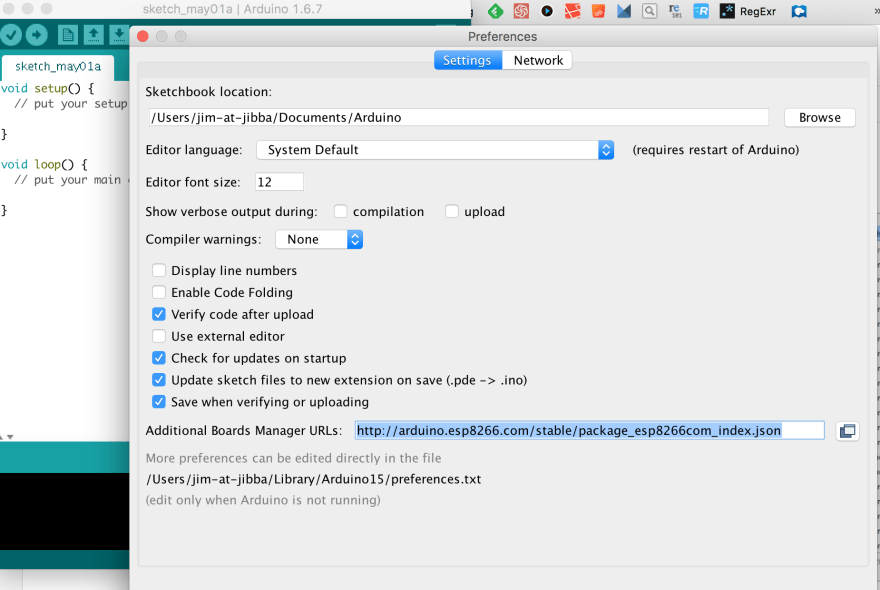The image size is (880, 590).
Task: Click the Browse button for sketchbook location
Action: coord(819,118)
